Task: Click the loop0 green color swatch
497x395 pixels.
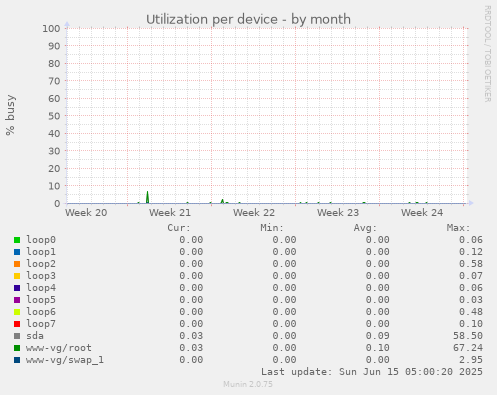Action: pyautogui.click(x=17, y=240)
